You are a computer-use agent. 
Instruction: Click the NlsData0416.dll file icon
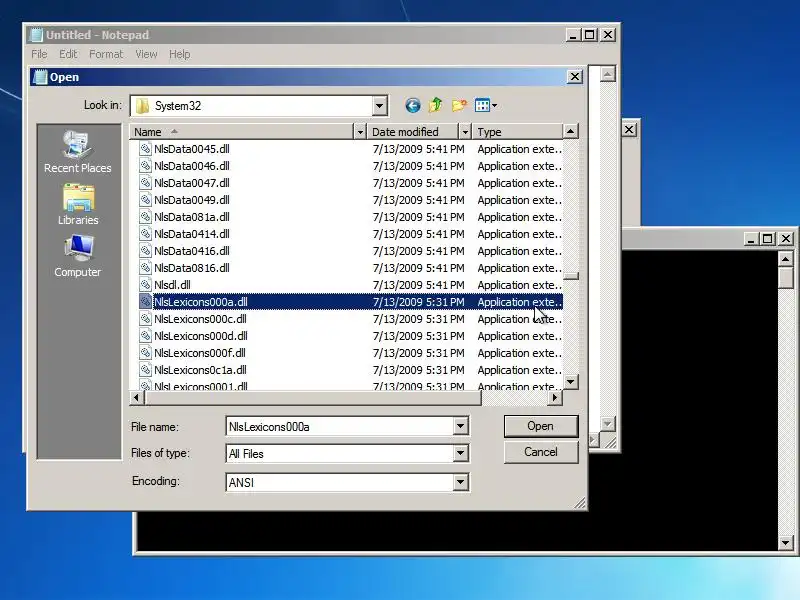tap(146, 251)
